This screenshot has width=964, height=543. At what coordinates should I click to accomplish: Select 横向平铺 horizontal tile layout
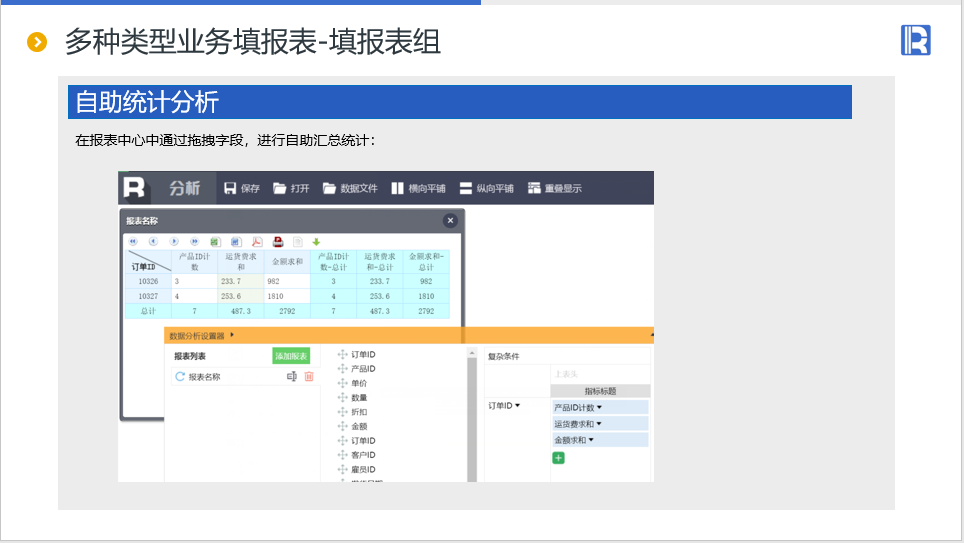pos(418,188)
